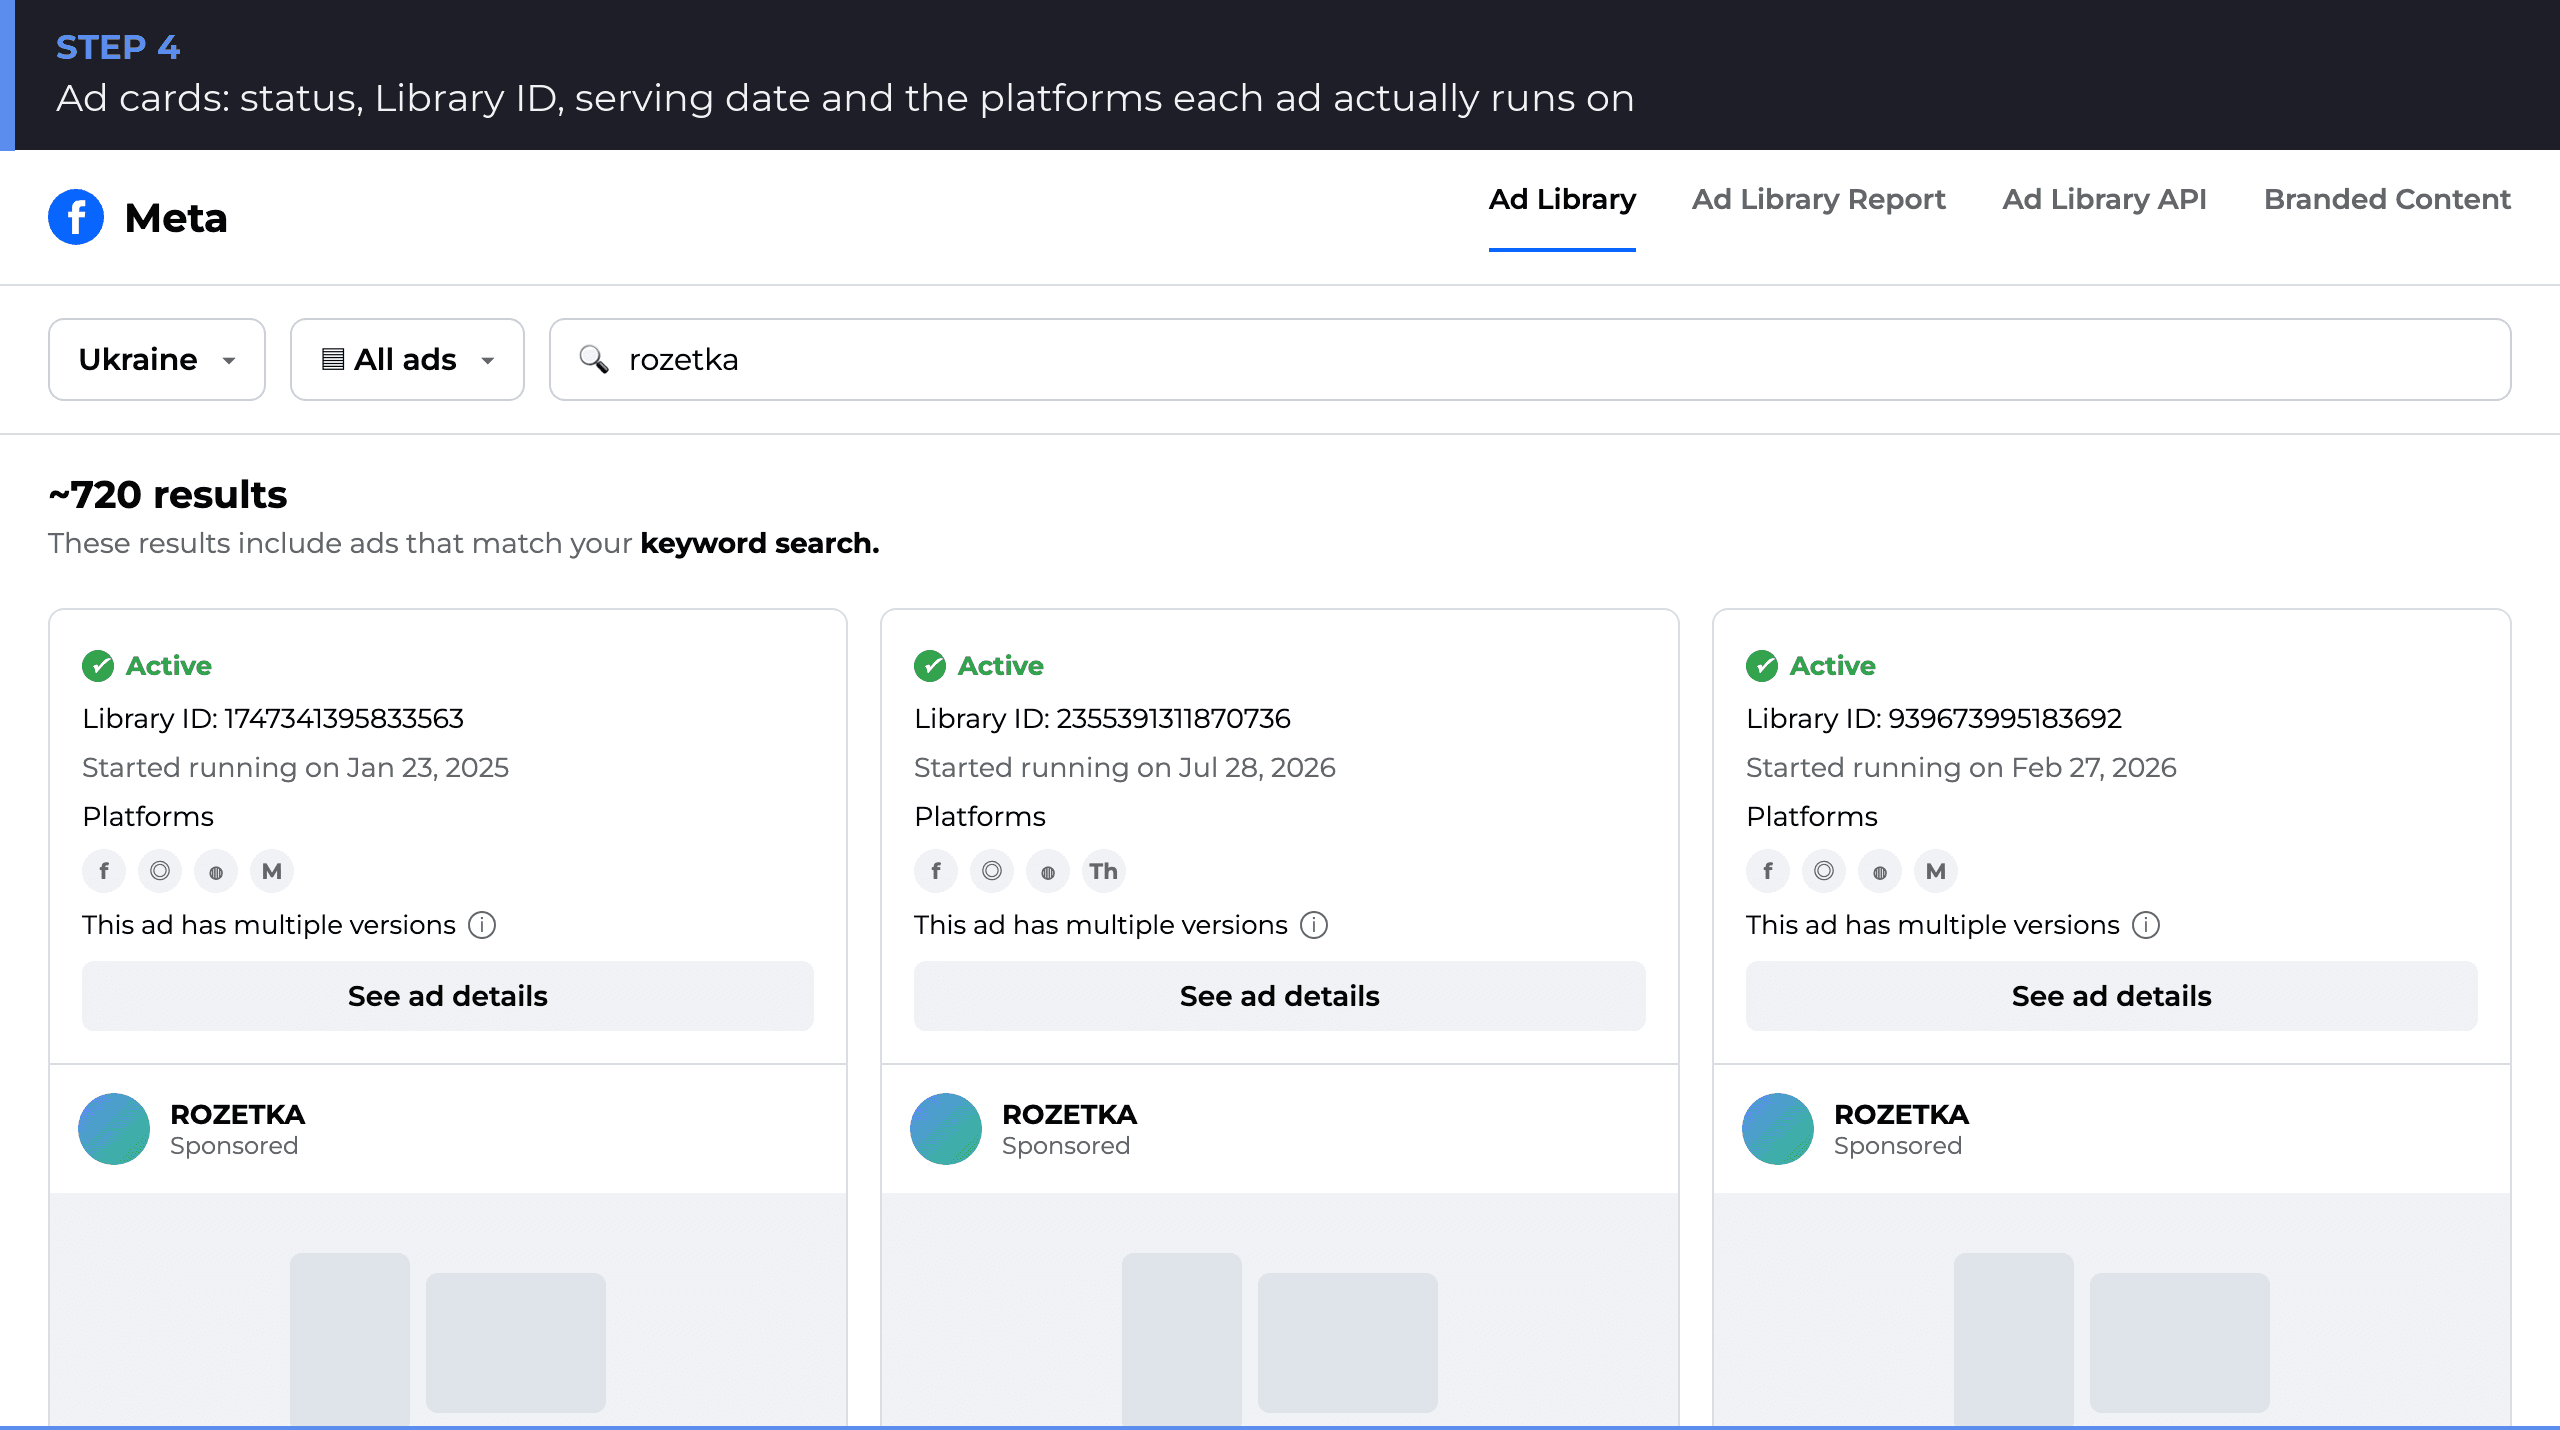Go to Branded Content tab
The width and height of the screenshot is (2560, 1430).
tap(2387, 199)
